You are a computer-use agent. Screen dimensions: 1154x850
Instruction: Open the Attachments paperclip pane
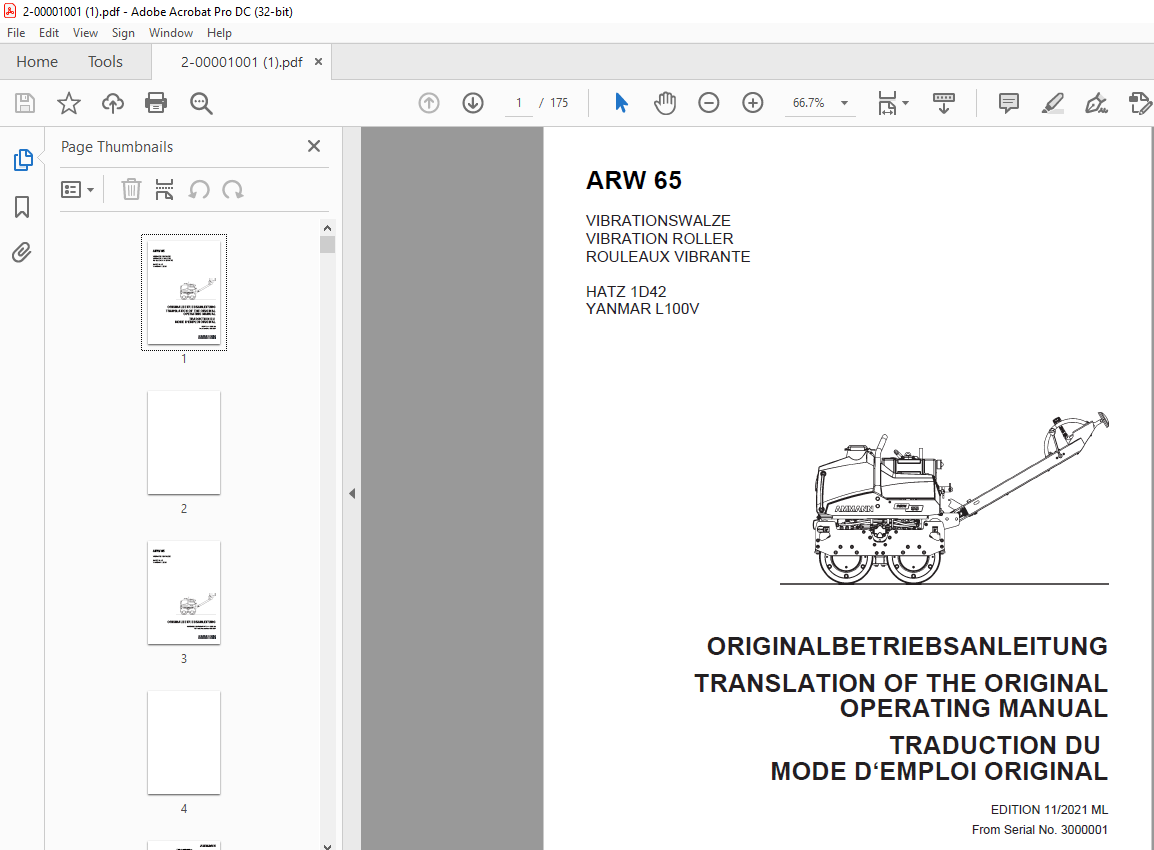[x=22, y=253]
